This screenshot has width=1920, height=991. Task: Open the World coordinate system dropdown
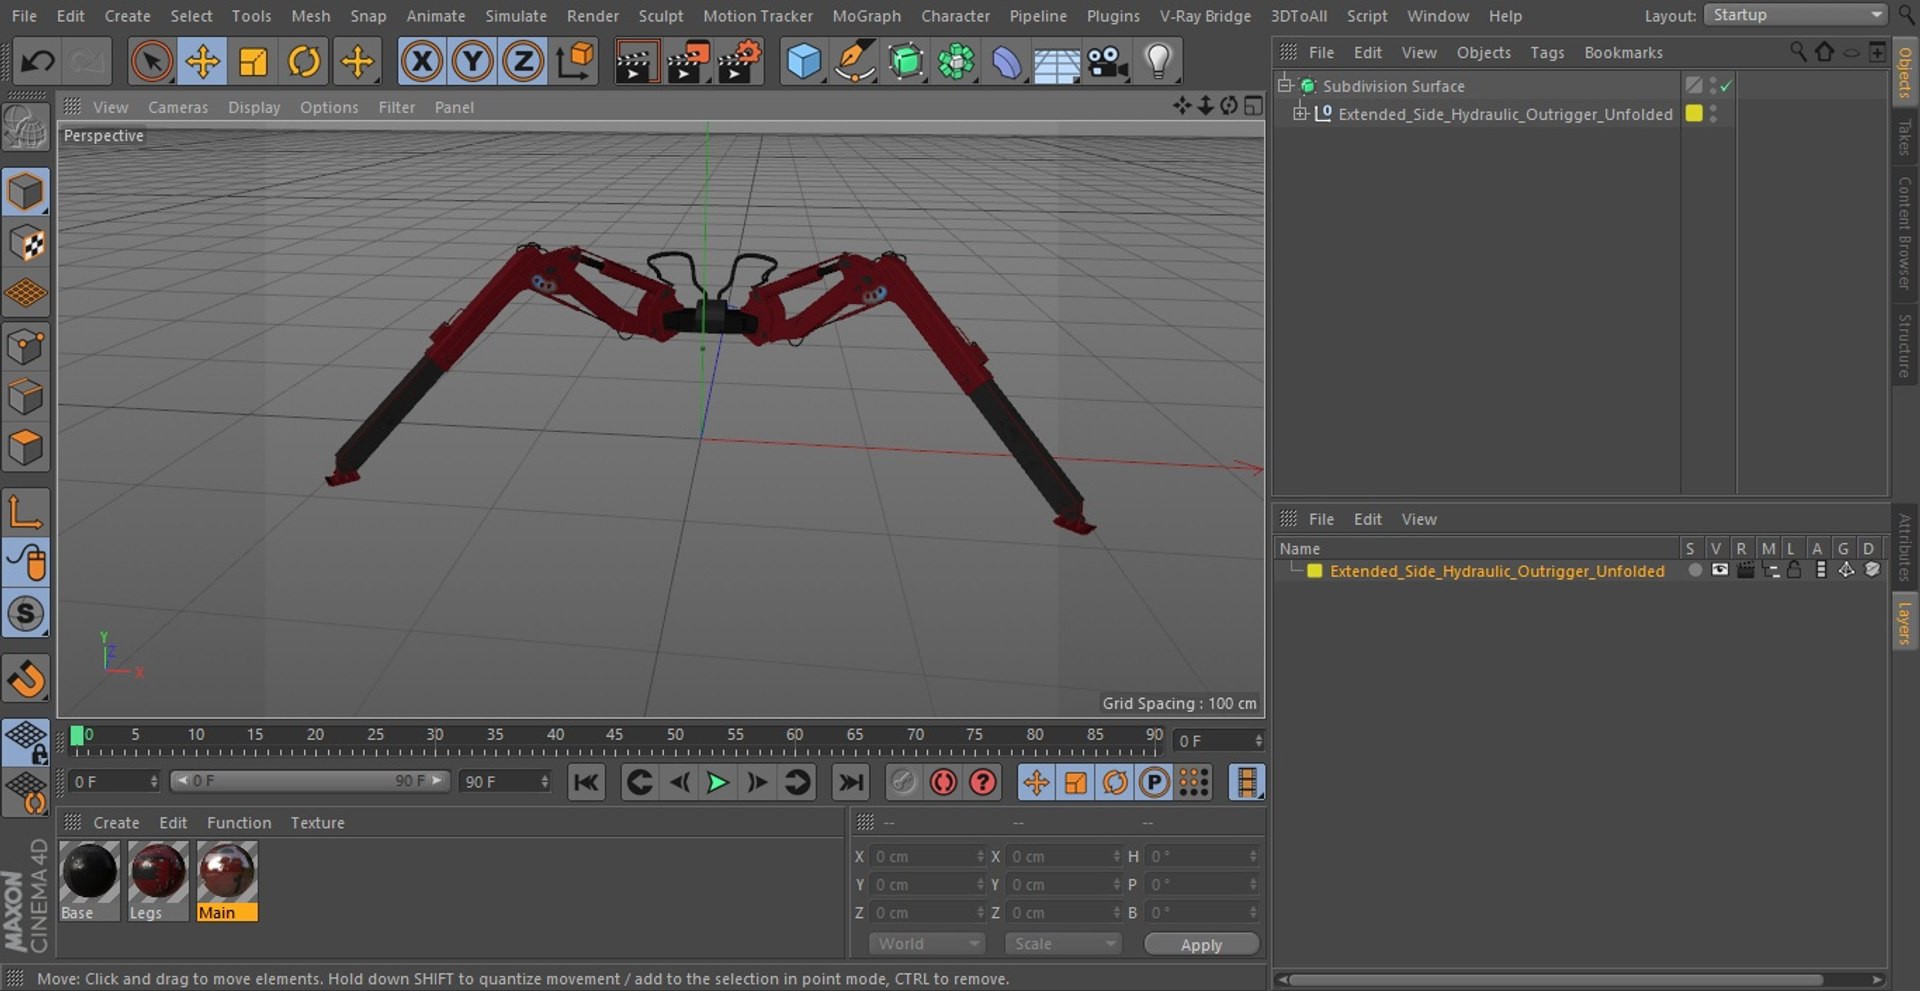point(927,944)
